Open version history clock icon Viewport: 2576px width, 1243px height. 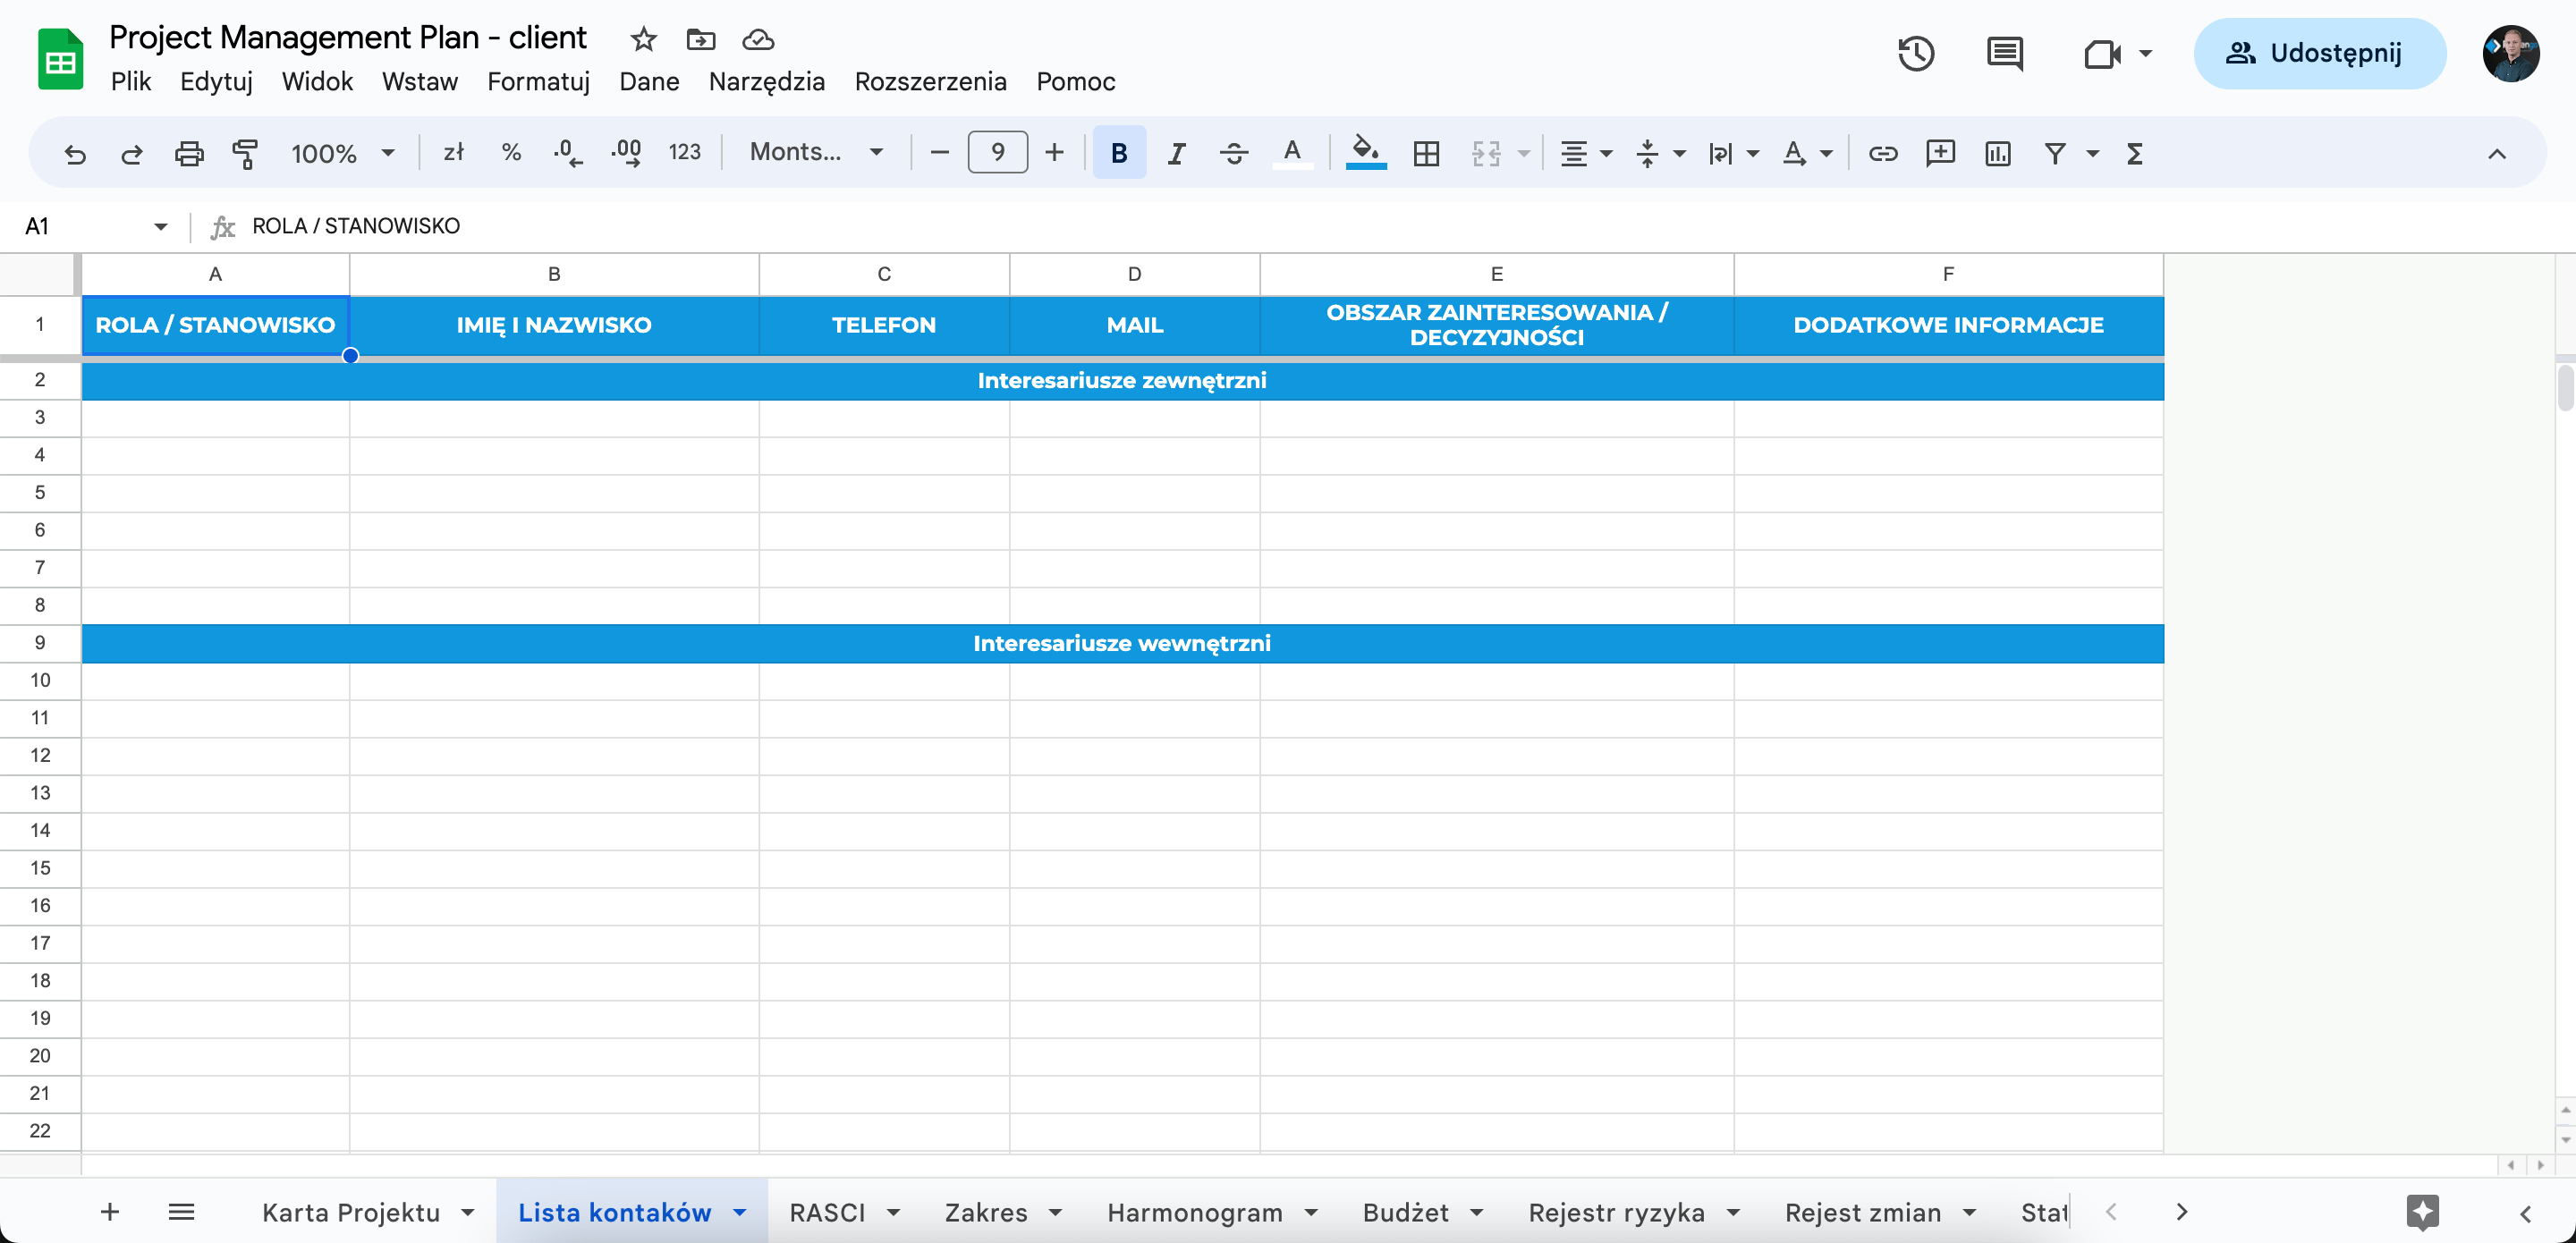pyautogui.click(x=1915, y=53)
